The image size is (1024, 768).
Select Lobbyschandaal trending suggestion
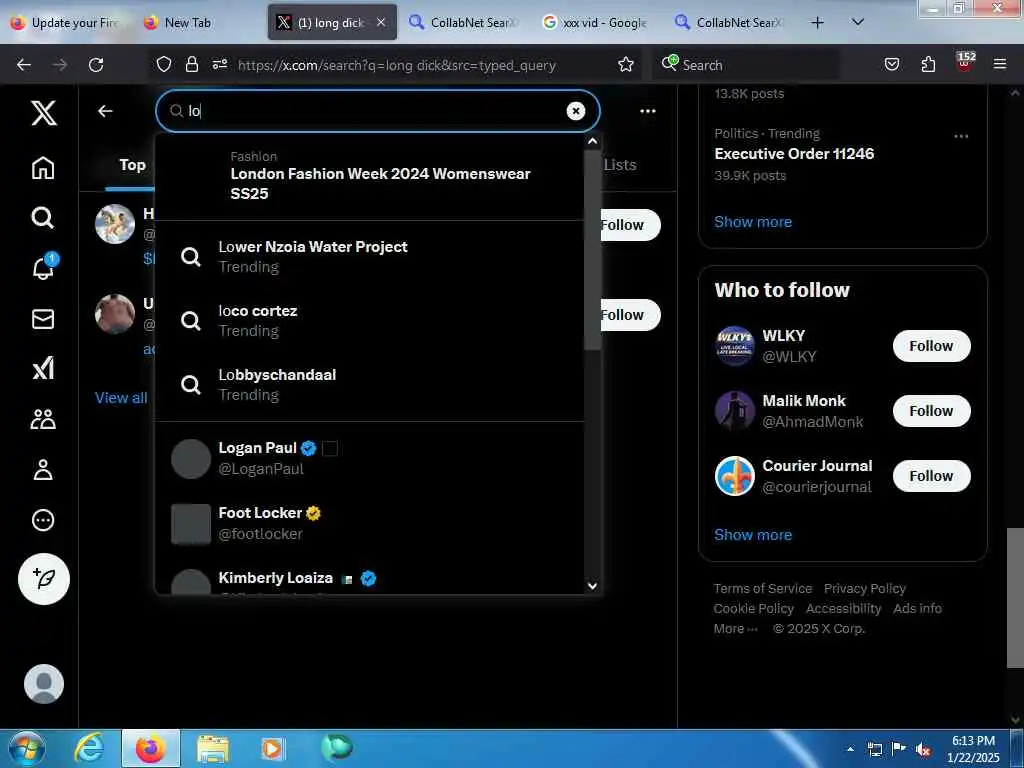coord(369,385)
